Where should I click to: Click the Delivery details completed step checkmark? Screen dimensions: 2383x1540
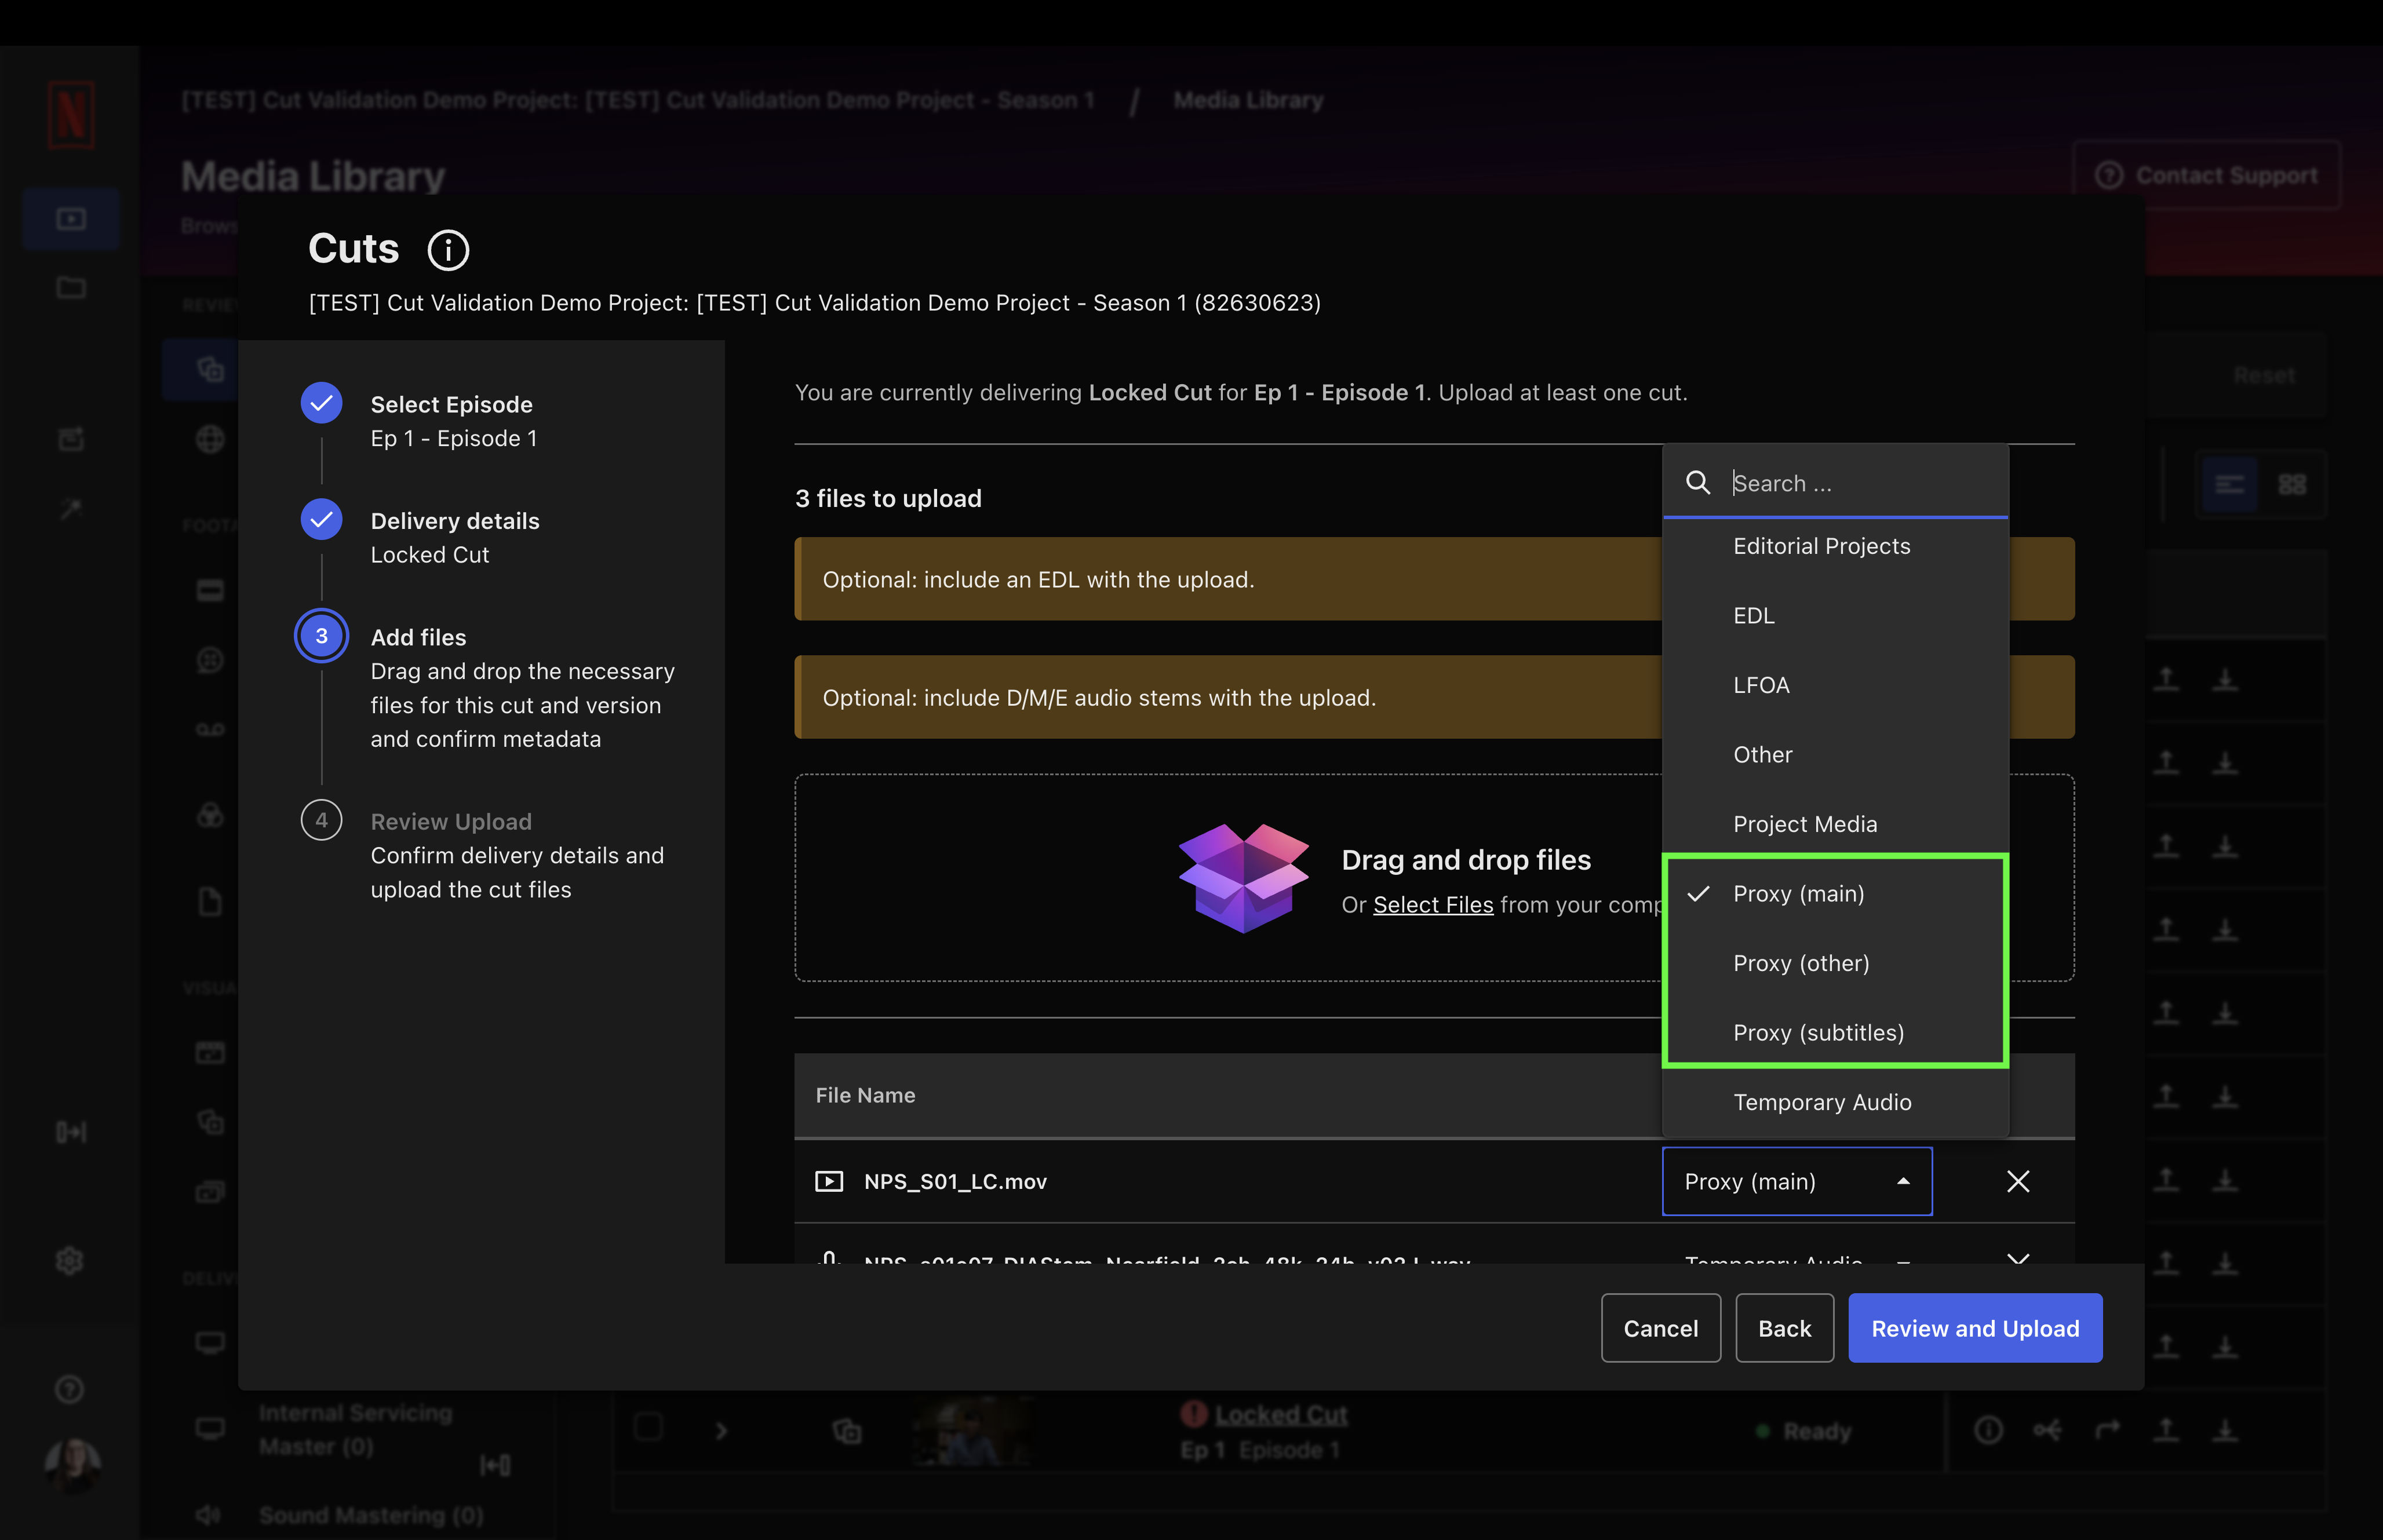tap(321, 519)
